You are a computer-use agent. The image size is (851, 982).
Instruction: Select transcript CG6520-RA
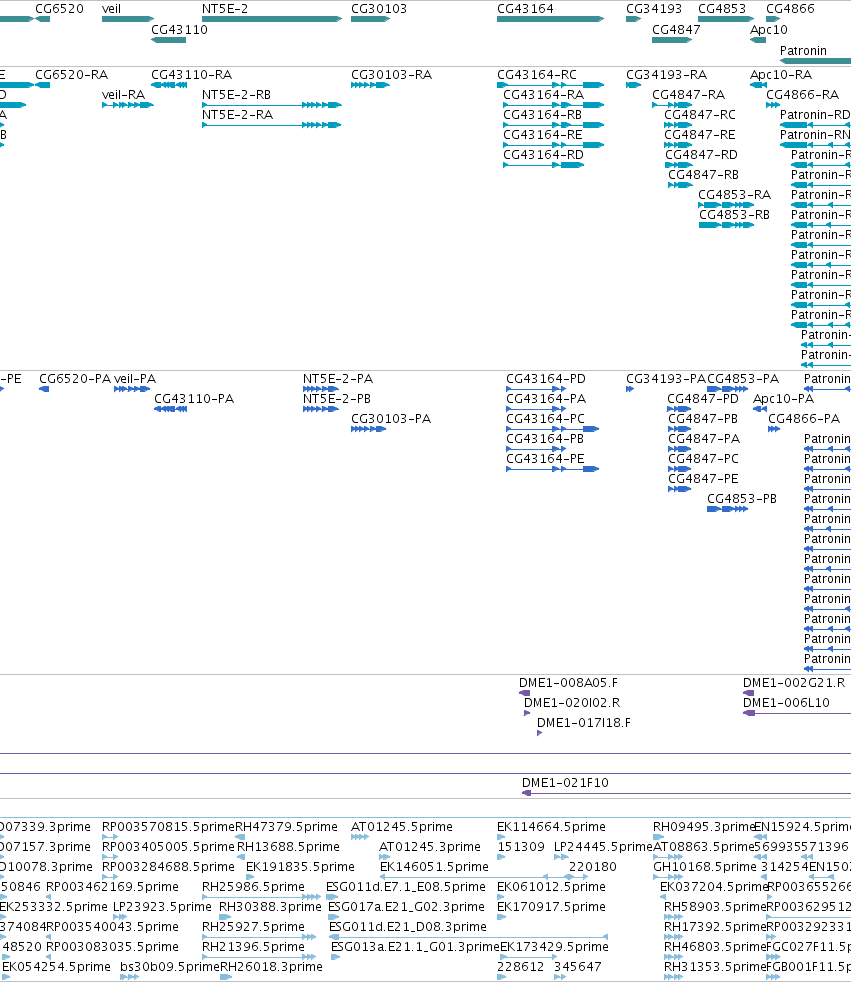43,85
